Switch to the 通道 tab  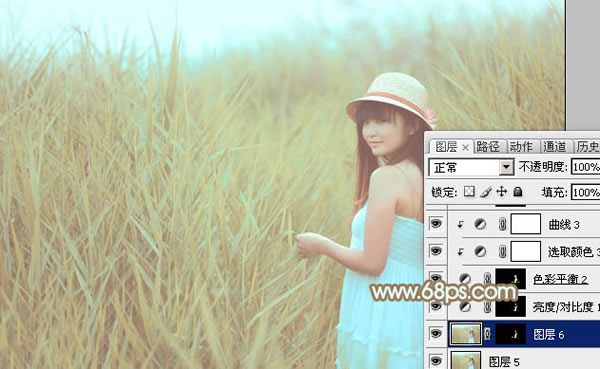coord(554,147)
